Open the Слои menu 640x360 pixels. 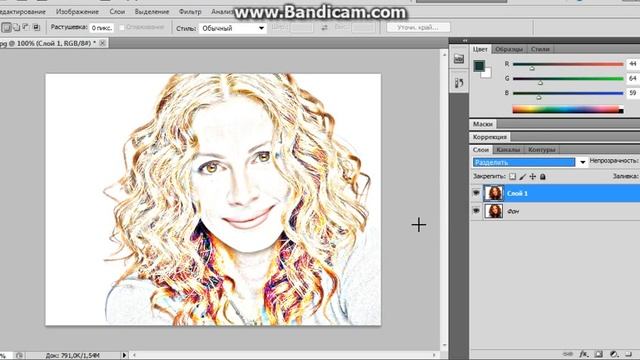tap(117, 12)
